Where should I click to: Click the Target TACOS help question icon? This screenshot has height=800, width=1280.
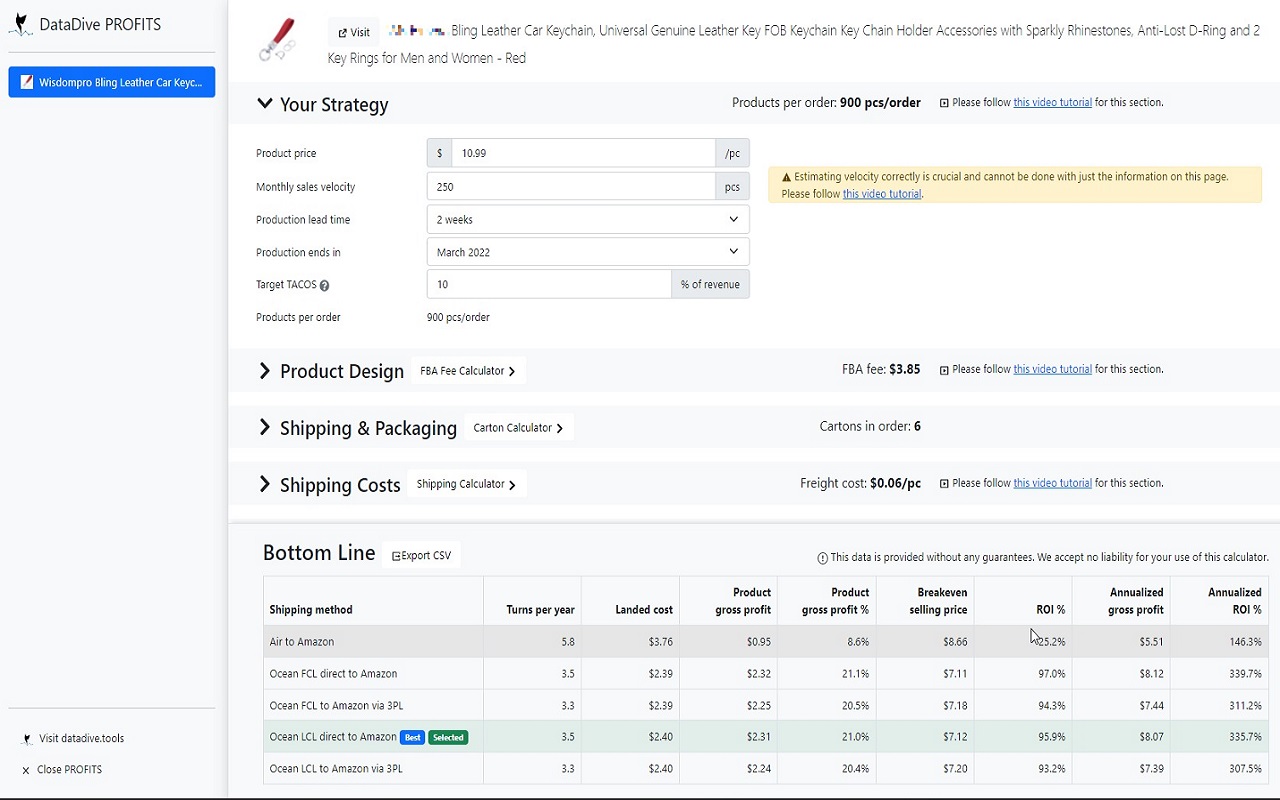324,286
